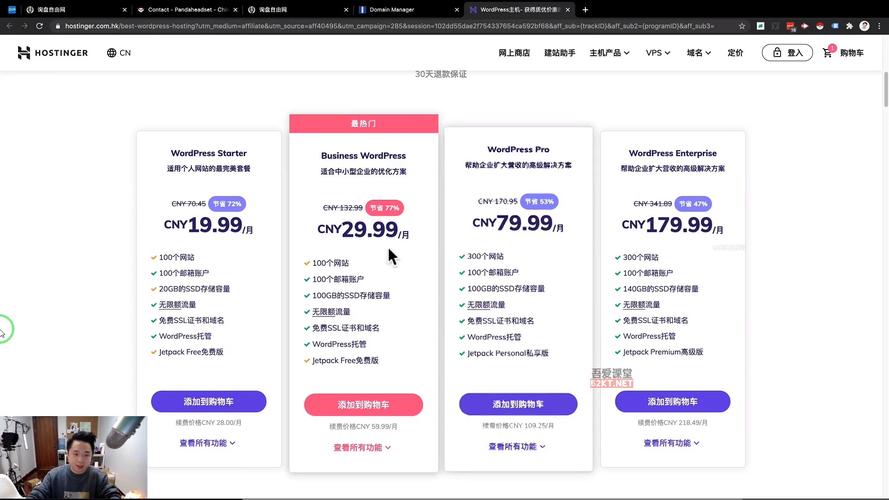The width and height of the screenshot is (889, 500).
Task: Click the 节省 53% discount badge
Action: tap(539, 201)
